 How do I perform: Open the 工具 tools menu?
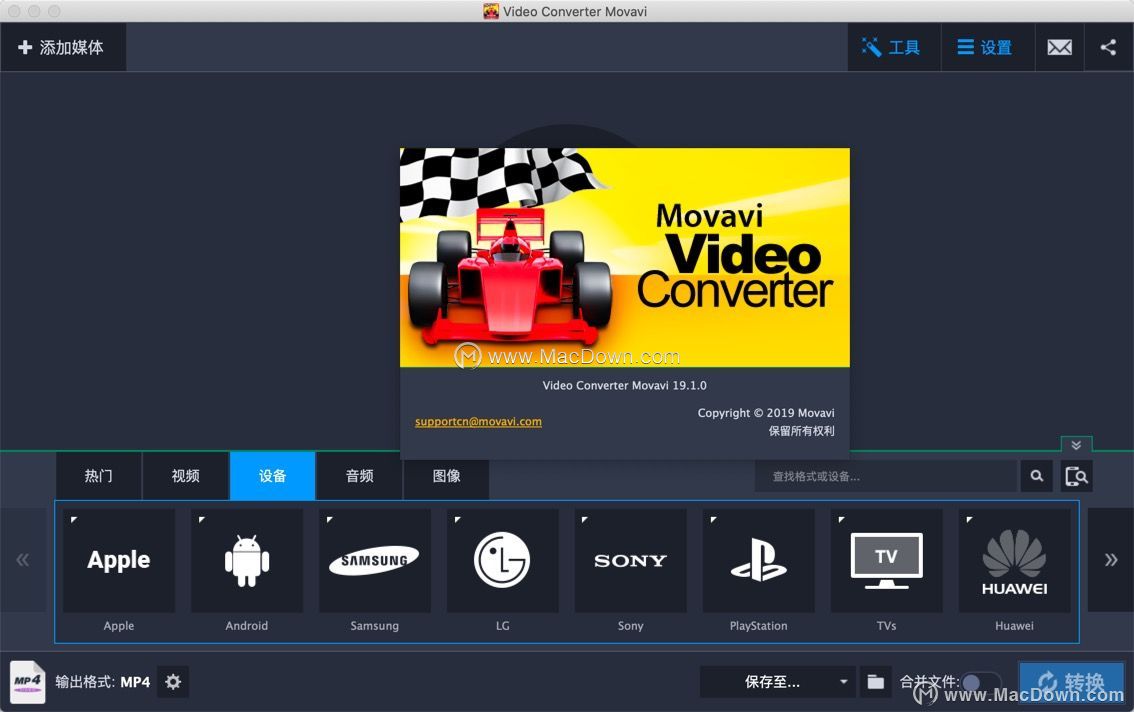(894, 47)
